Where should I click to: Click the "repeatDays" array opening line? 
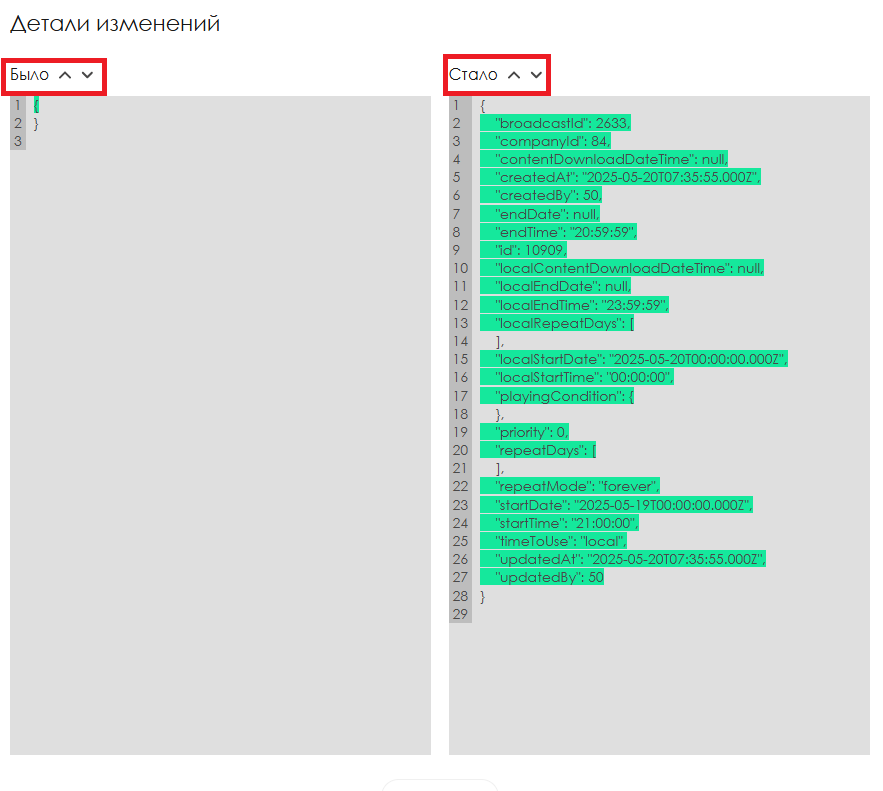(x=546, y=450)
